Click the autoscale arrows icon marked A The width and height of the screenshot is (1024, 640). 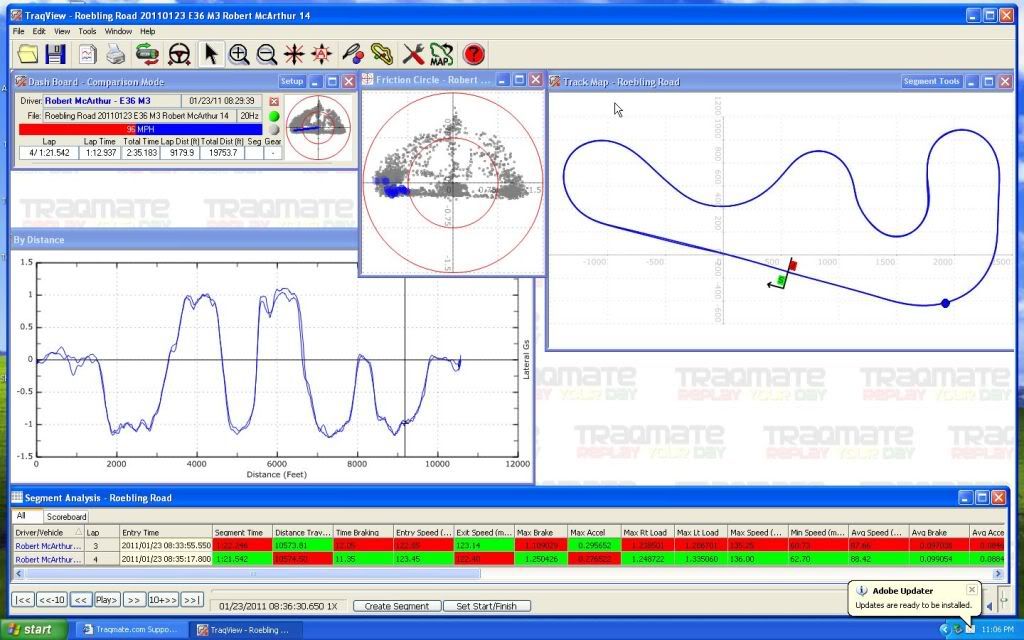tap(321, 54)
